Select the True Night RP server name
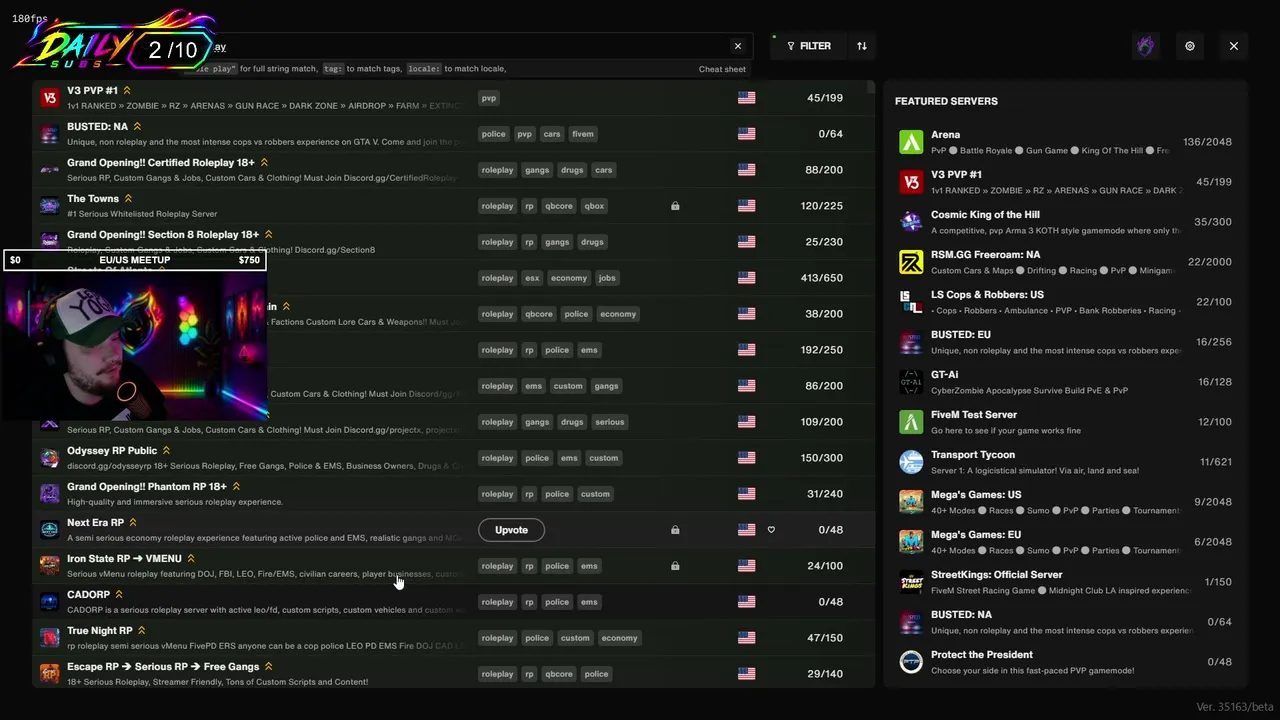This screenshot has width=1280, height=720. point(100,631)
